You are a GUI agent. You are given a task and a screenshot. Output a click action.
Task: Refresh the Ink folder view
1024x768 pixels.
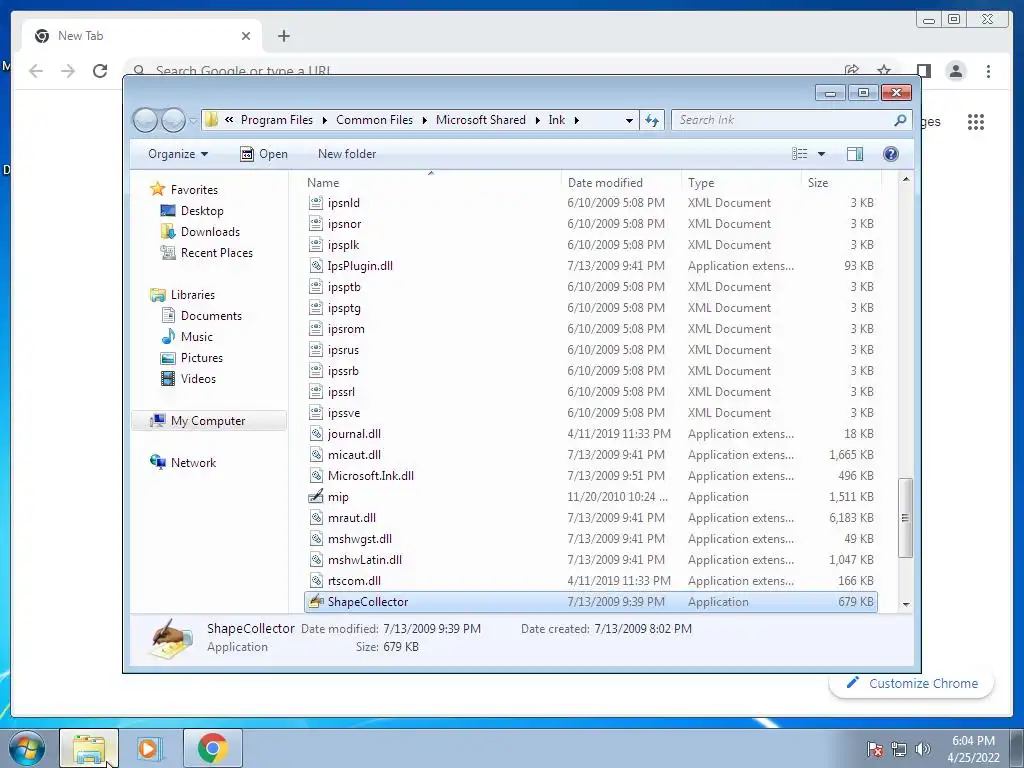click(652, 120)
